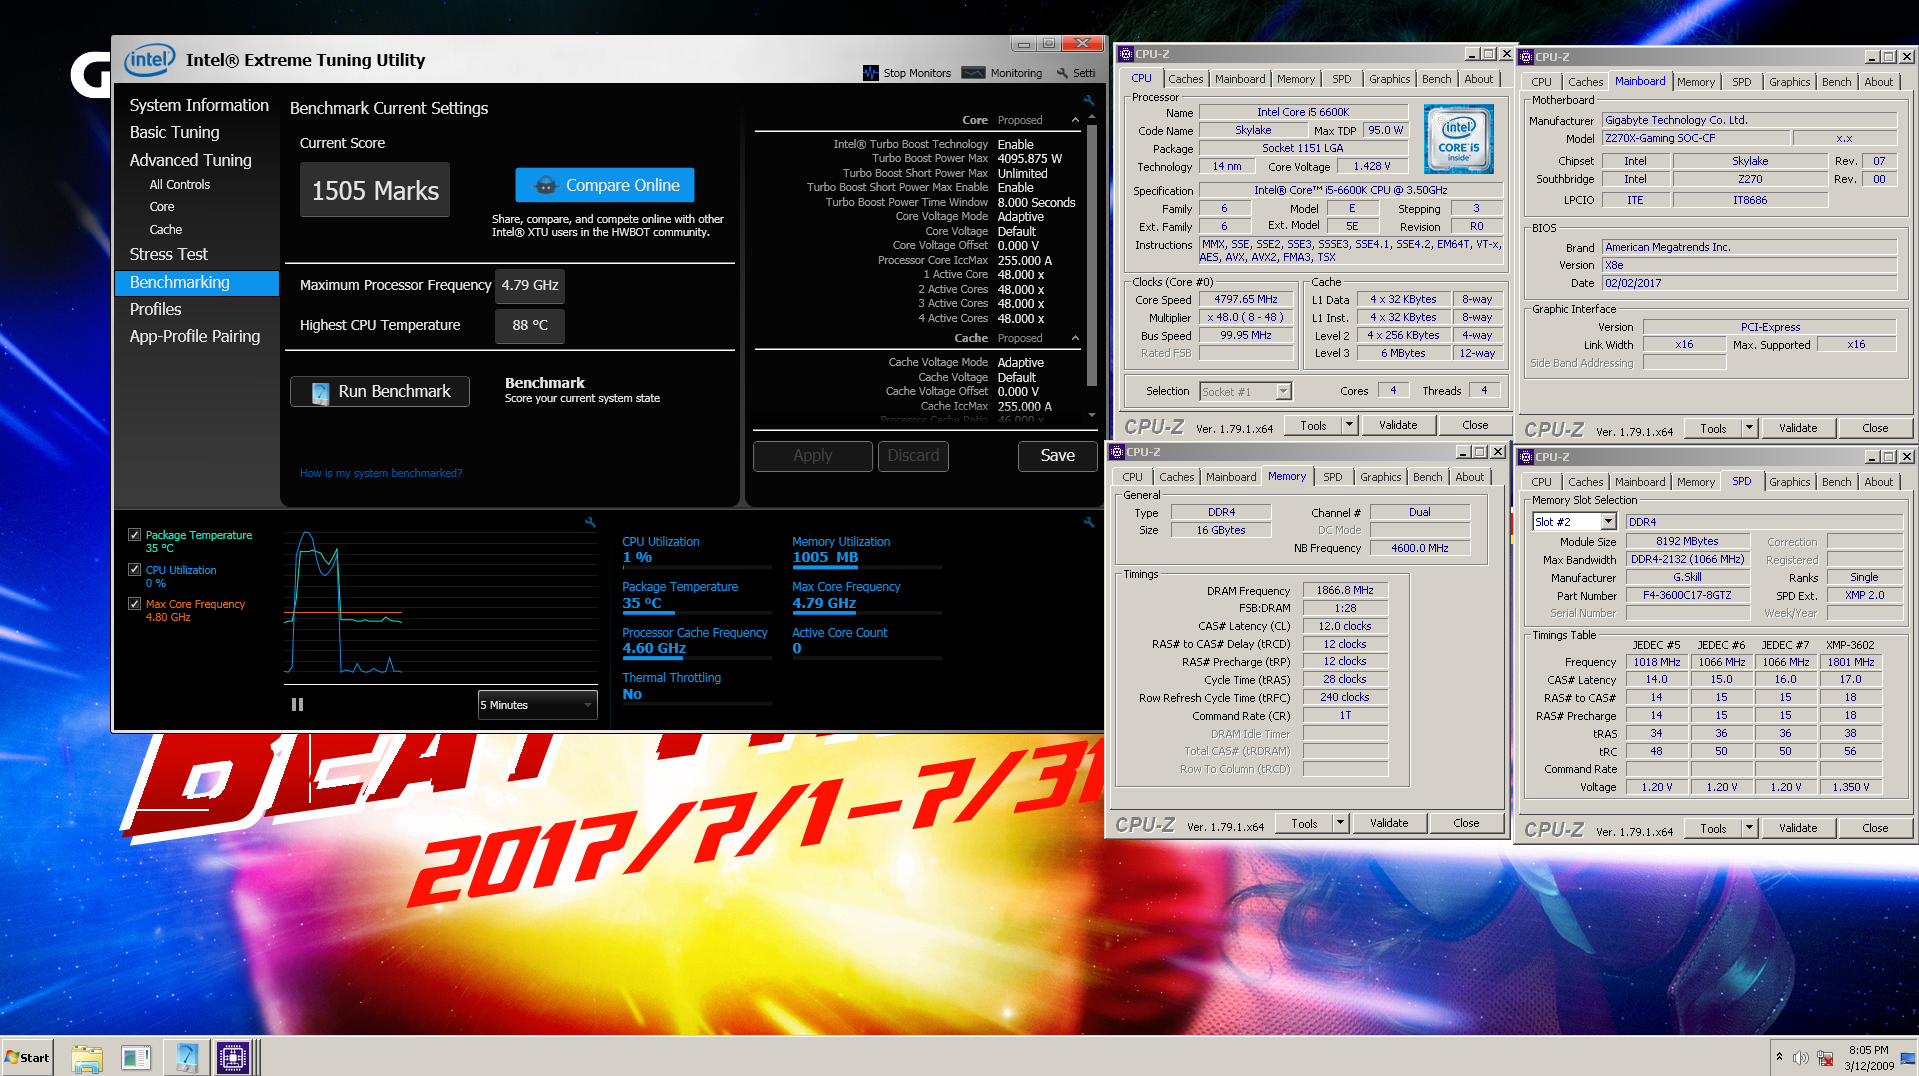Open App-Profile Pairing in sidebar
Viewport: 1919px width, 1076px height.
coord(195,336)
